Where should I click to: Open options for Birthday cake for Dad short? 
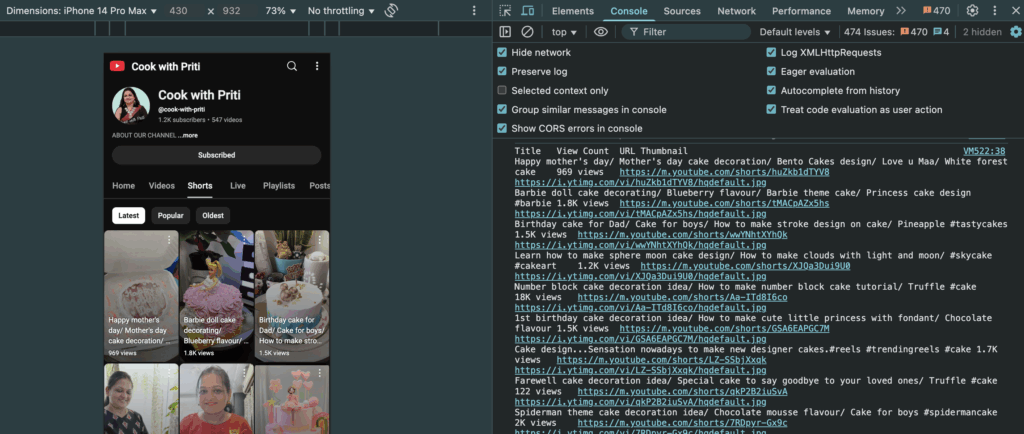click(320, 240)
